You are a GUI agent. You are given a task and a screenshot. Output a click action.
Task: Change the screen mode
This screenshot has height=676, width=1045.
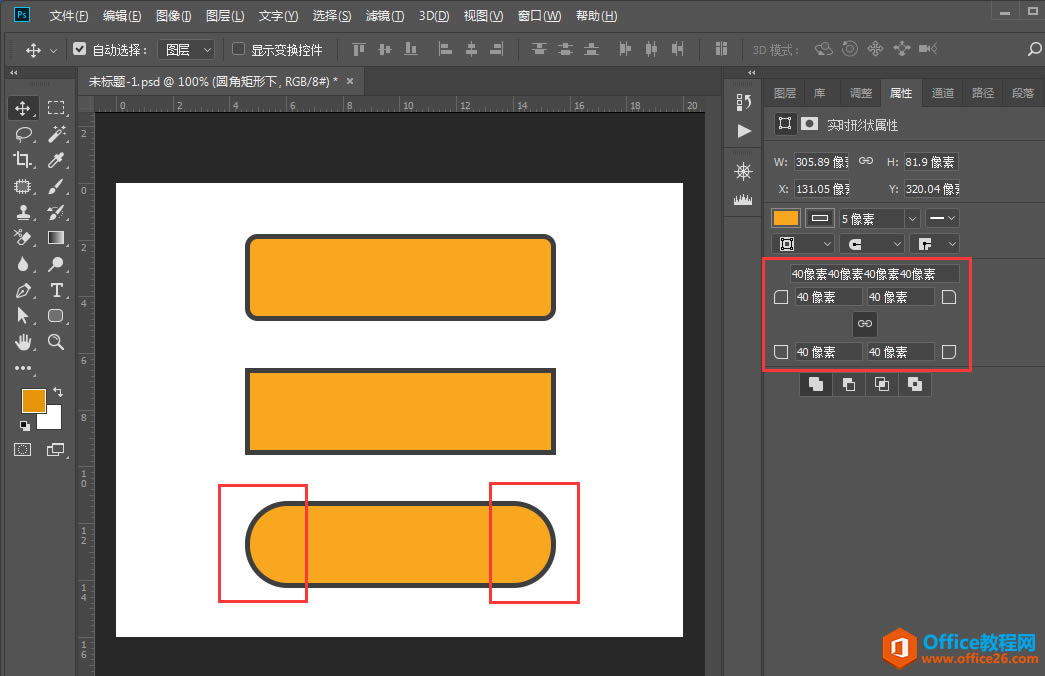tap(56, 449)
